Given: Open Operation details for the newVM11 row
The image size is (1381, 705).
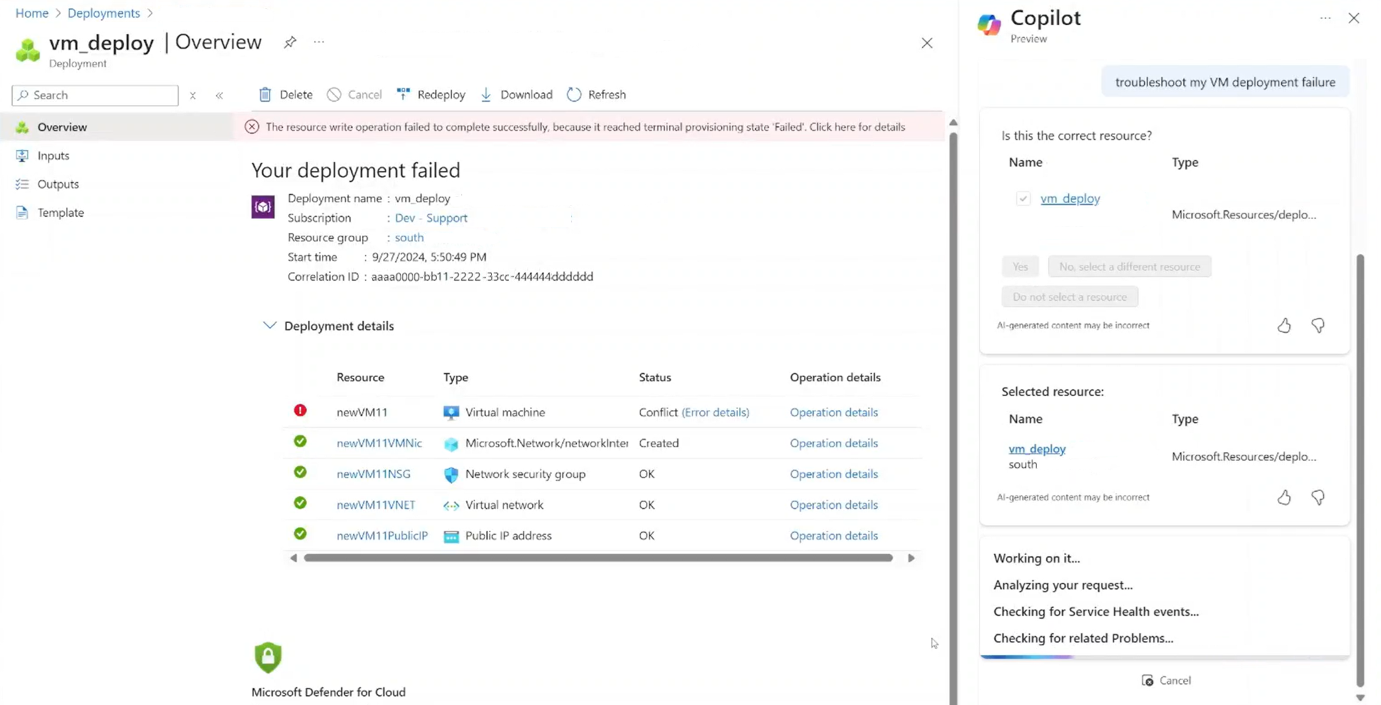Looking at the screenshot, I should (834, 412).
